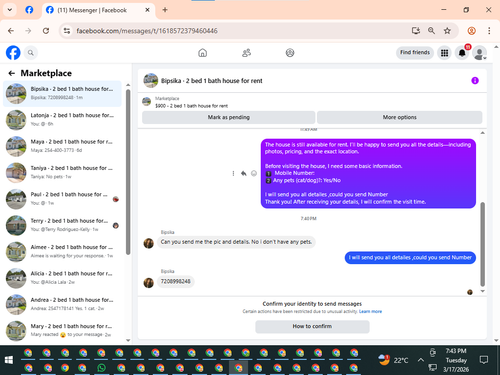The height and width of the screenshot is (375, 500).
Task: Go back using the Marketplace arrow
Action: [12, 73]
